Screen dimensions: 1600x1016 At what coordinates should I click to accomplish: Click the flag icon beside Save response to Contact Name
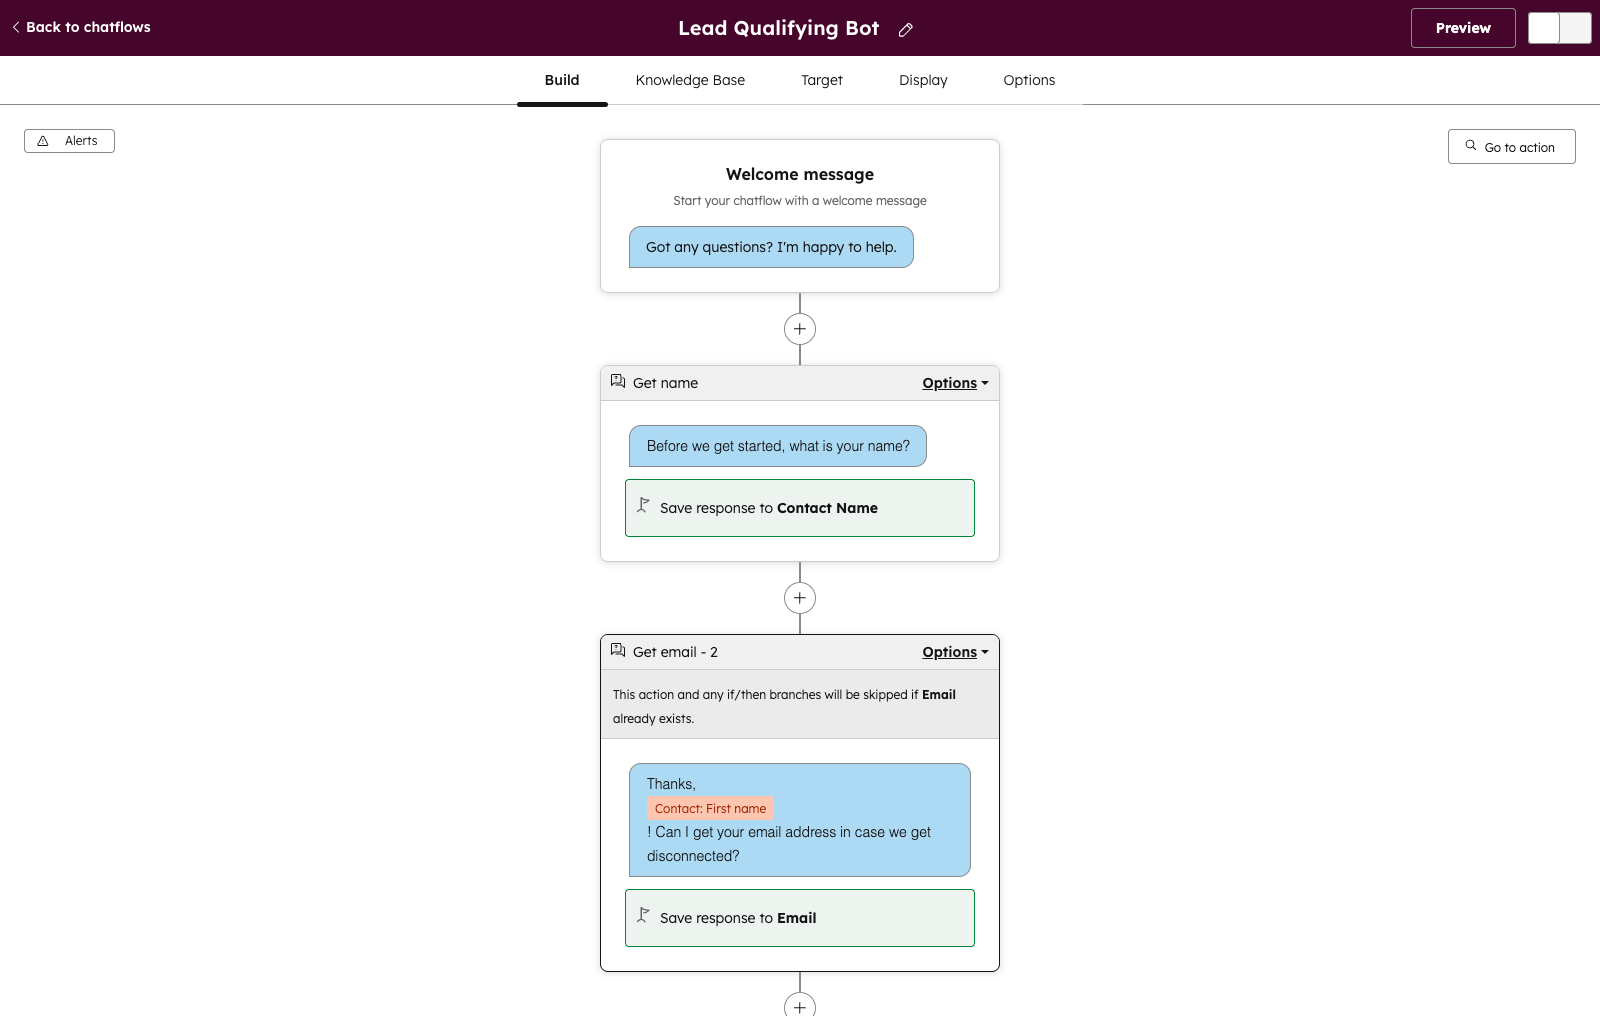click(643, 506)
